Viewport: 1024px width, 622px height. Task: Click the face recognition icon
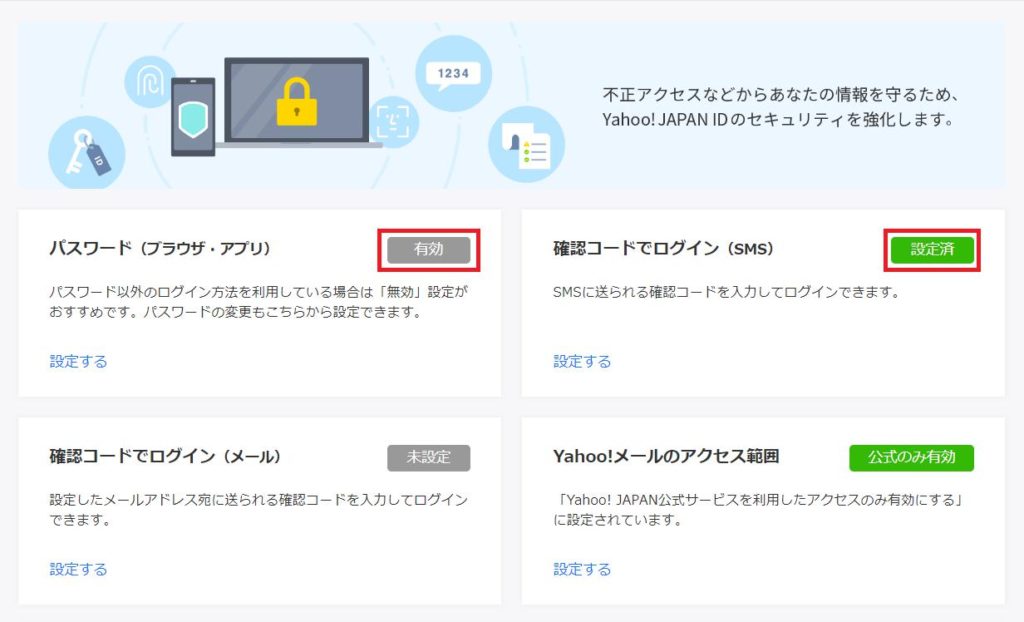pyautogui.click(x=393, y=122)
